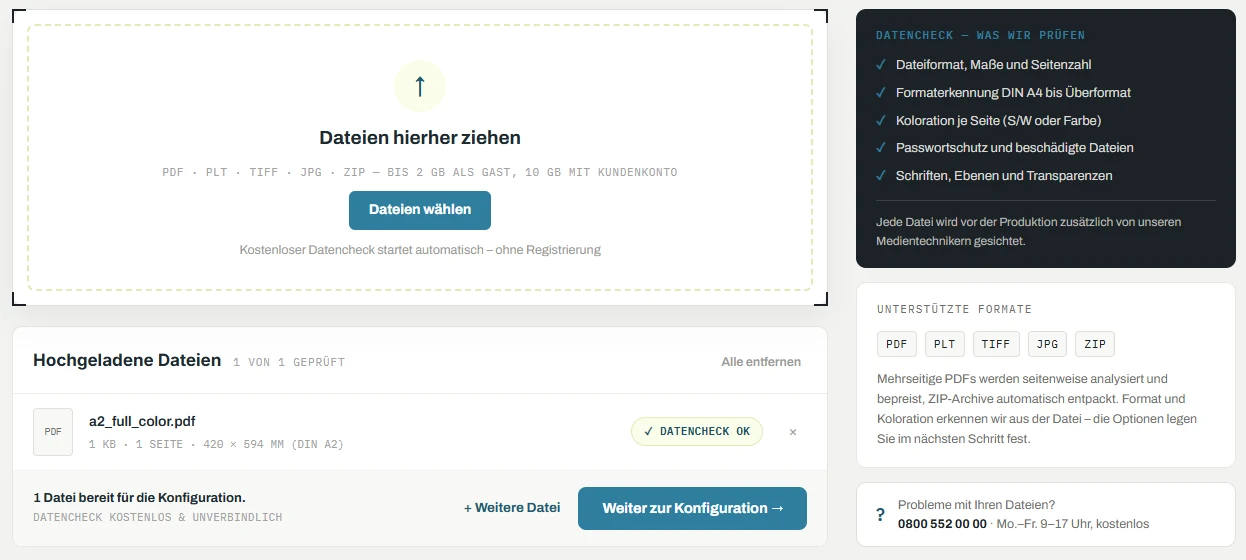Click the checkmark beside Koloration je Seite
This screenshot has width=1246, height=560.
point(881,120)
